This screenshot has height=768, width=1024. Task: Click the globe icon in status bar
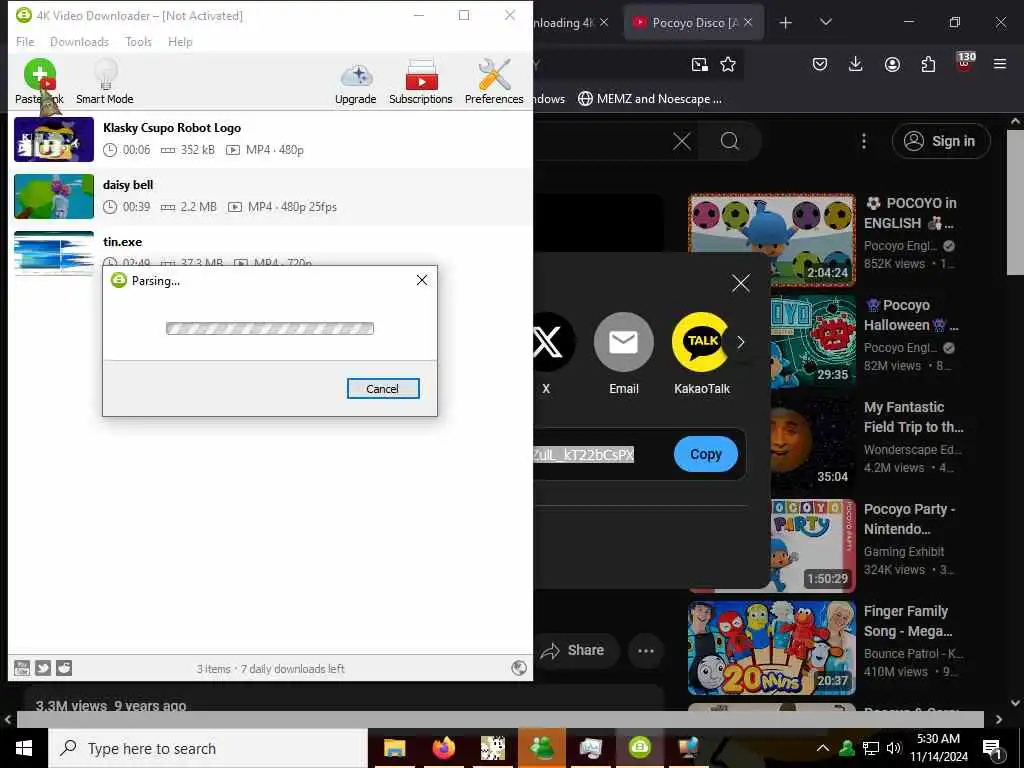tap(519, 667)
